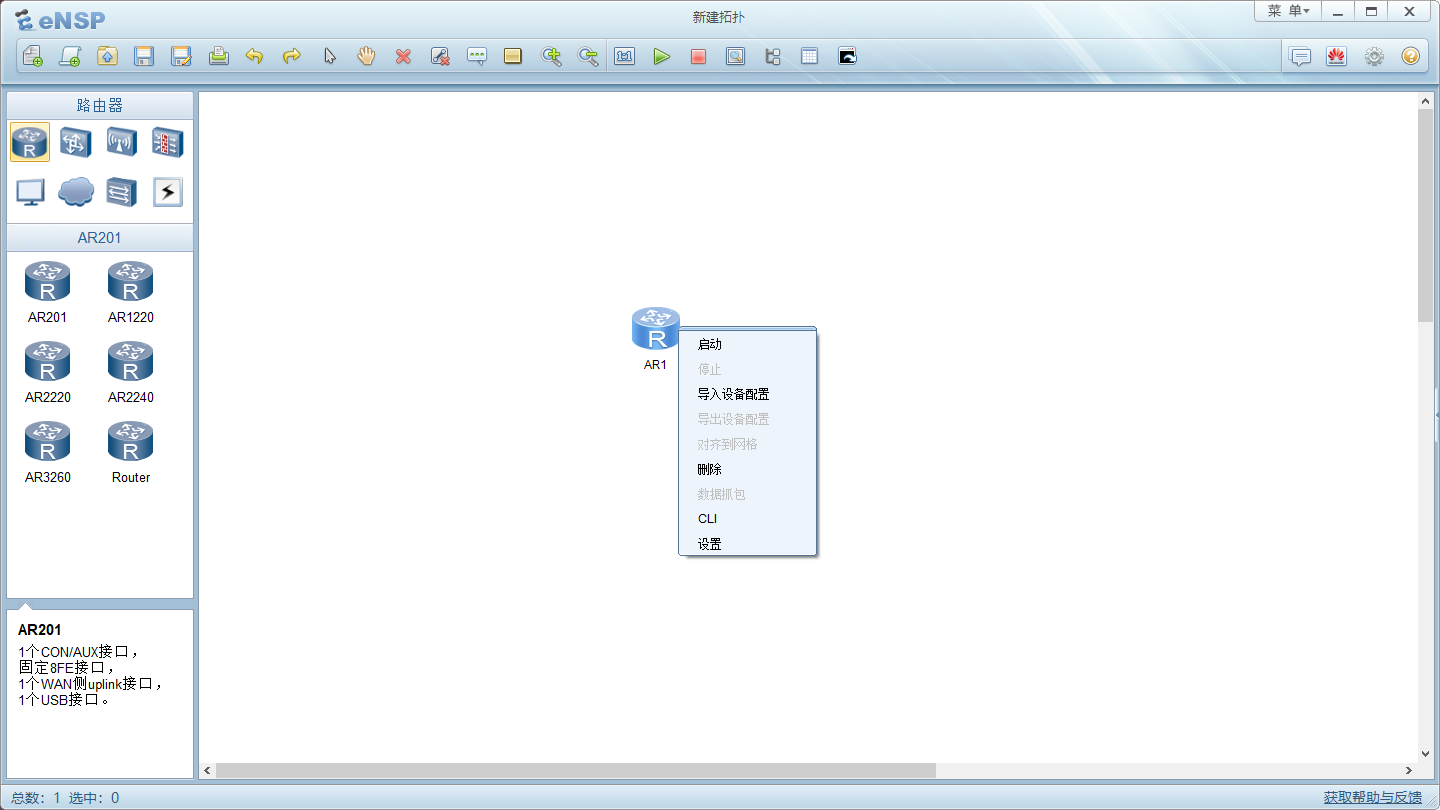This screenshot has height=810, width=1440.
Task: Reset canvas zoom to fit size
Action: coord(625,56)
